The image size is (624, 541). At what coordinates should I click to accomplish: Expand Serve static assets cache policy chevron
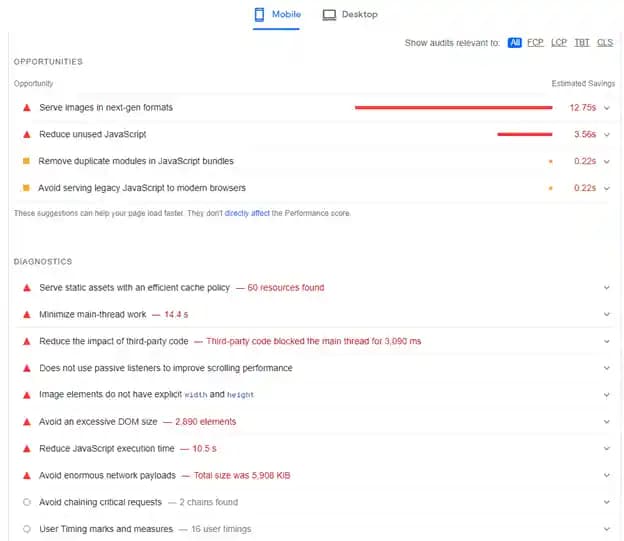(x=606, y=287)
